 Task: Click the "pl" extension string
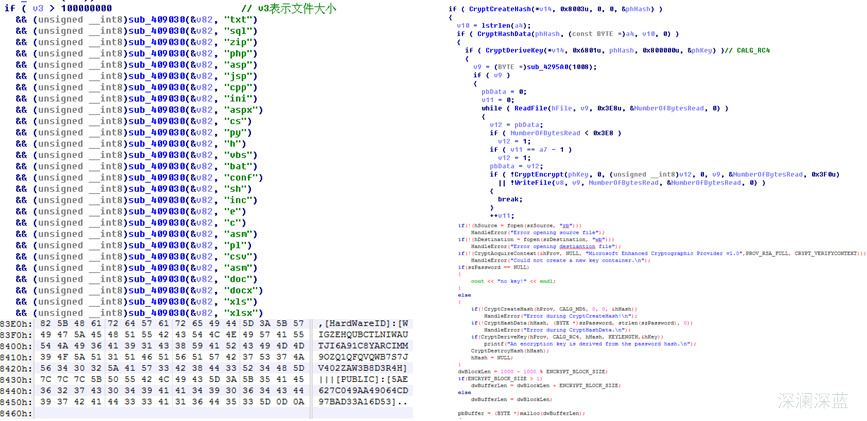coord(238,246)
